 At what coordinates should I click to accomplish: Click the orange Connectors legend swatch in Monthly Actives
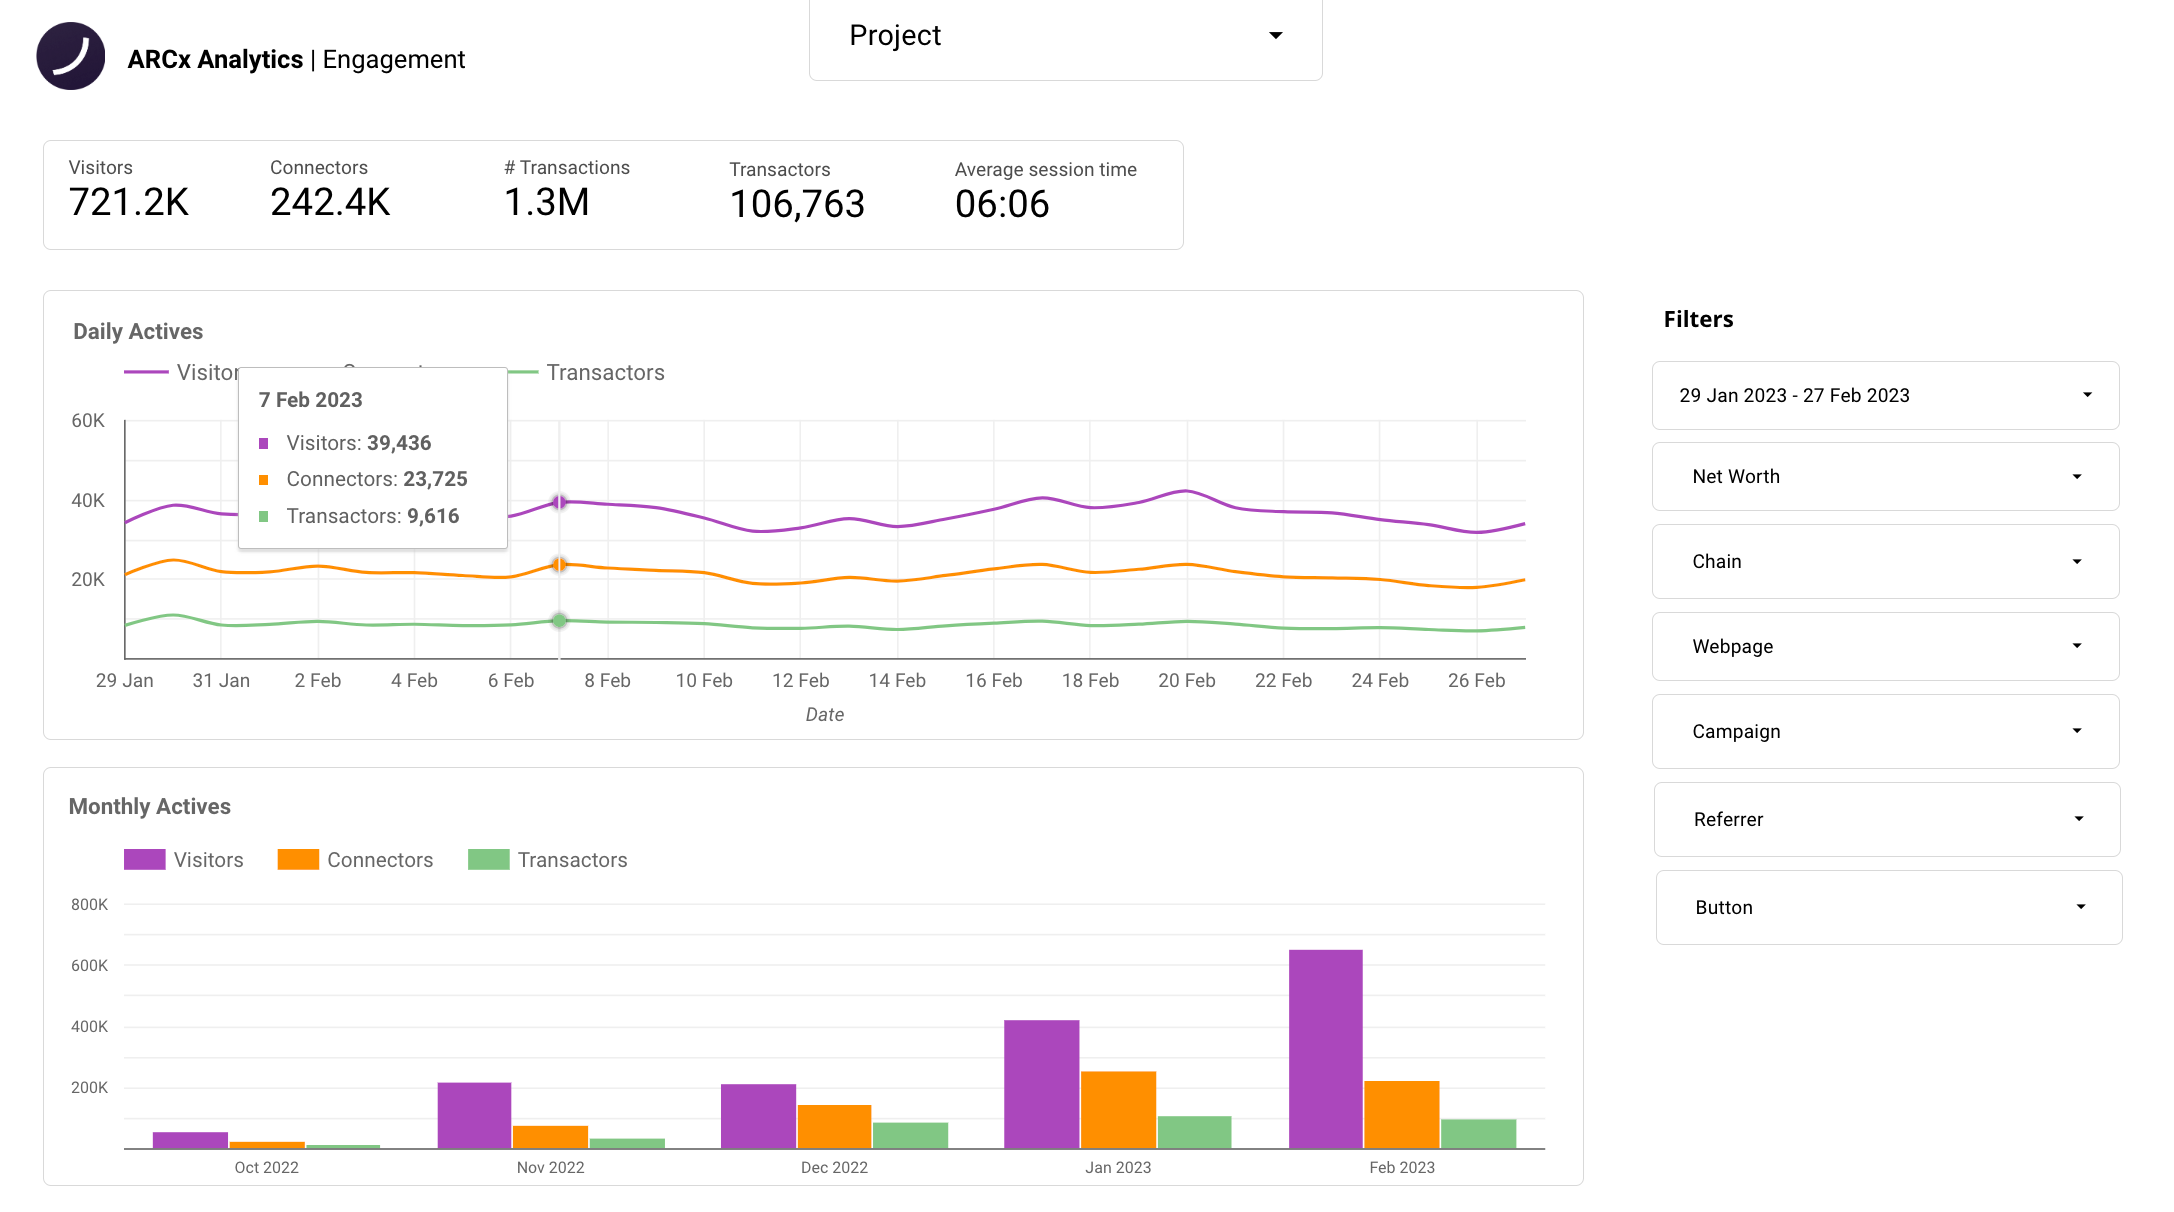(x=297, y=859)
